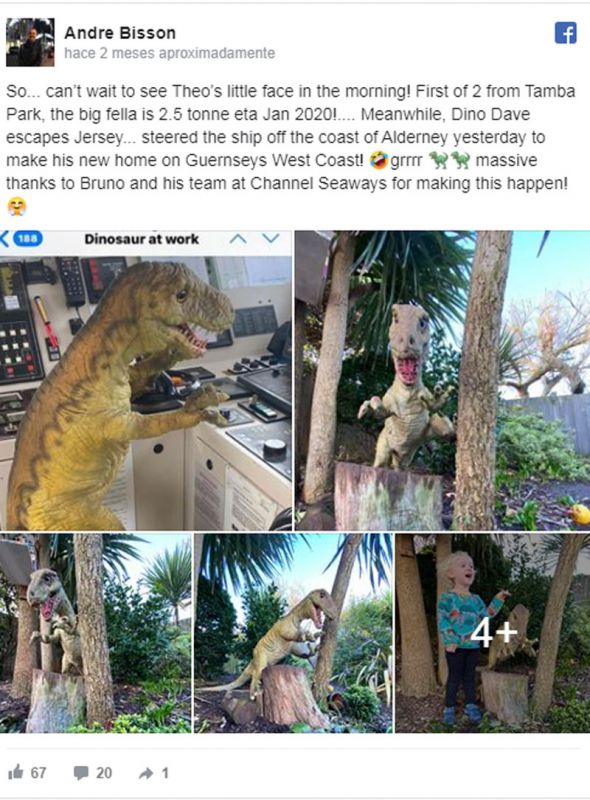Open Andre Bisson's profile picture
The image size is (590, 800).
[x=30, y=42]
